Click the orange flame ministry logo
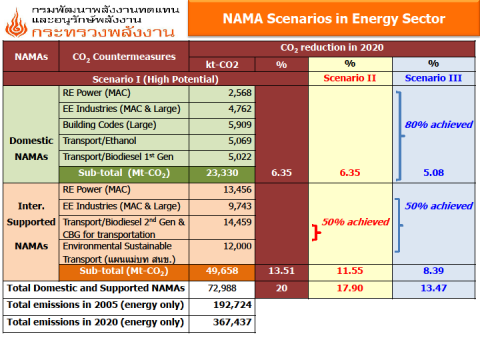The width and height of the screenshot is (480, 360). click(16, 23)
